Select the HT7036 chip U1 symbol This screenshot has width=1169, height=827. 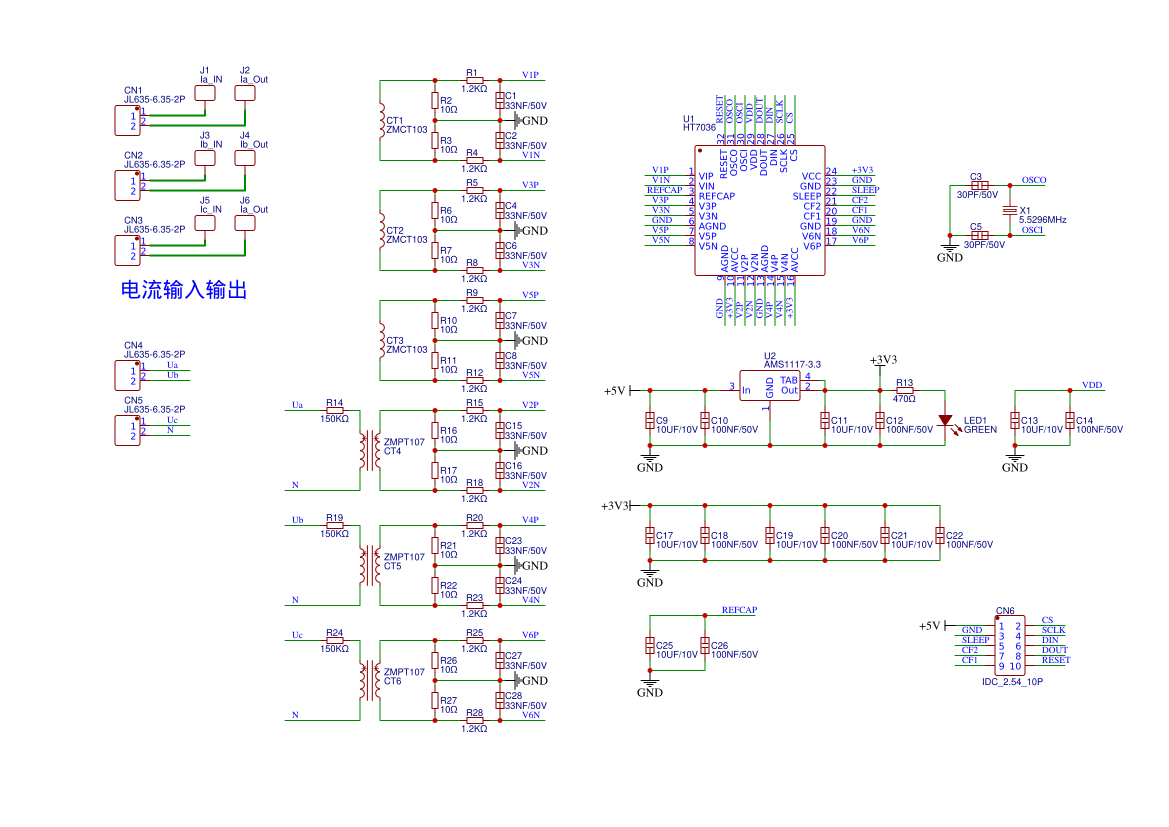[x=760, y=210]
